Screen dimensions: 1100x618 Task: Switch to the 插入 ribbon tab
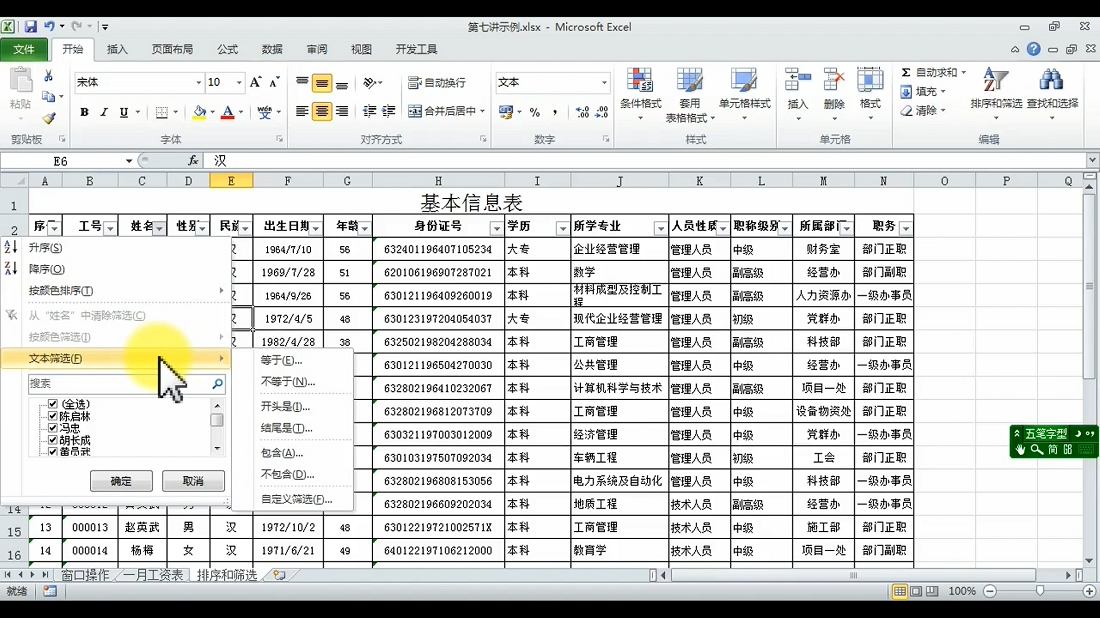click(x=117, y=49)
